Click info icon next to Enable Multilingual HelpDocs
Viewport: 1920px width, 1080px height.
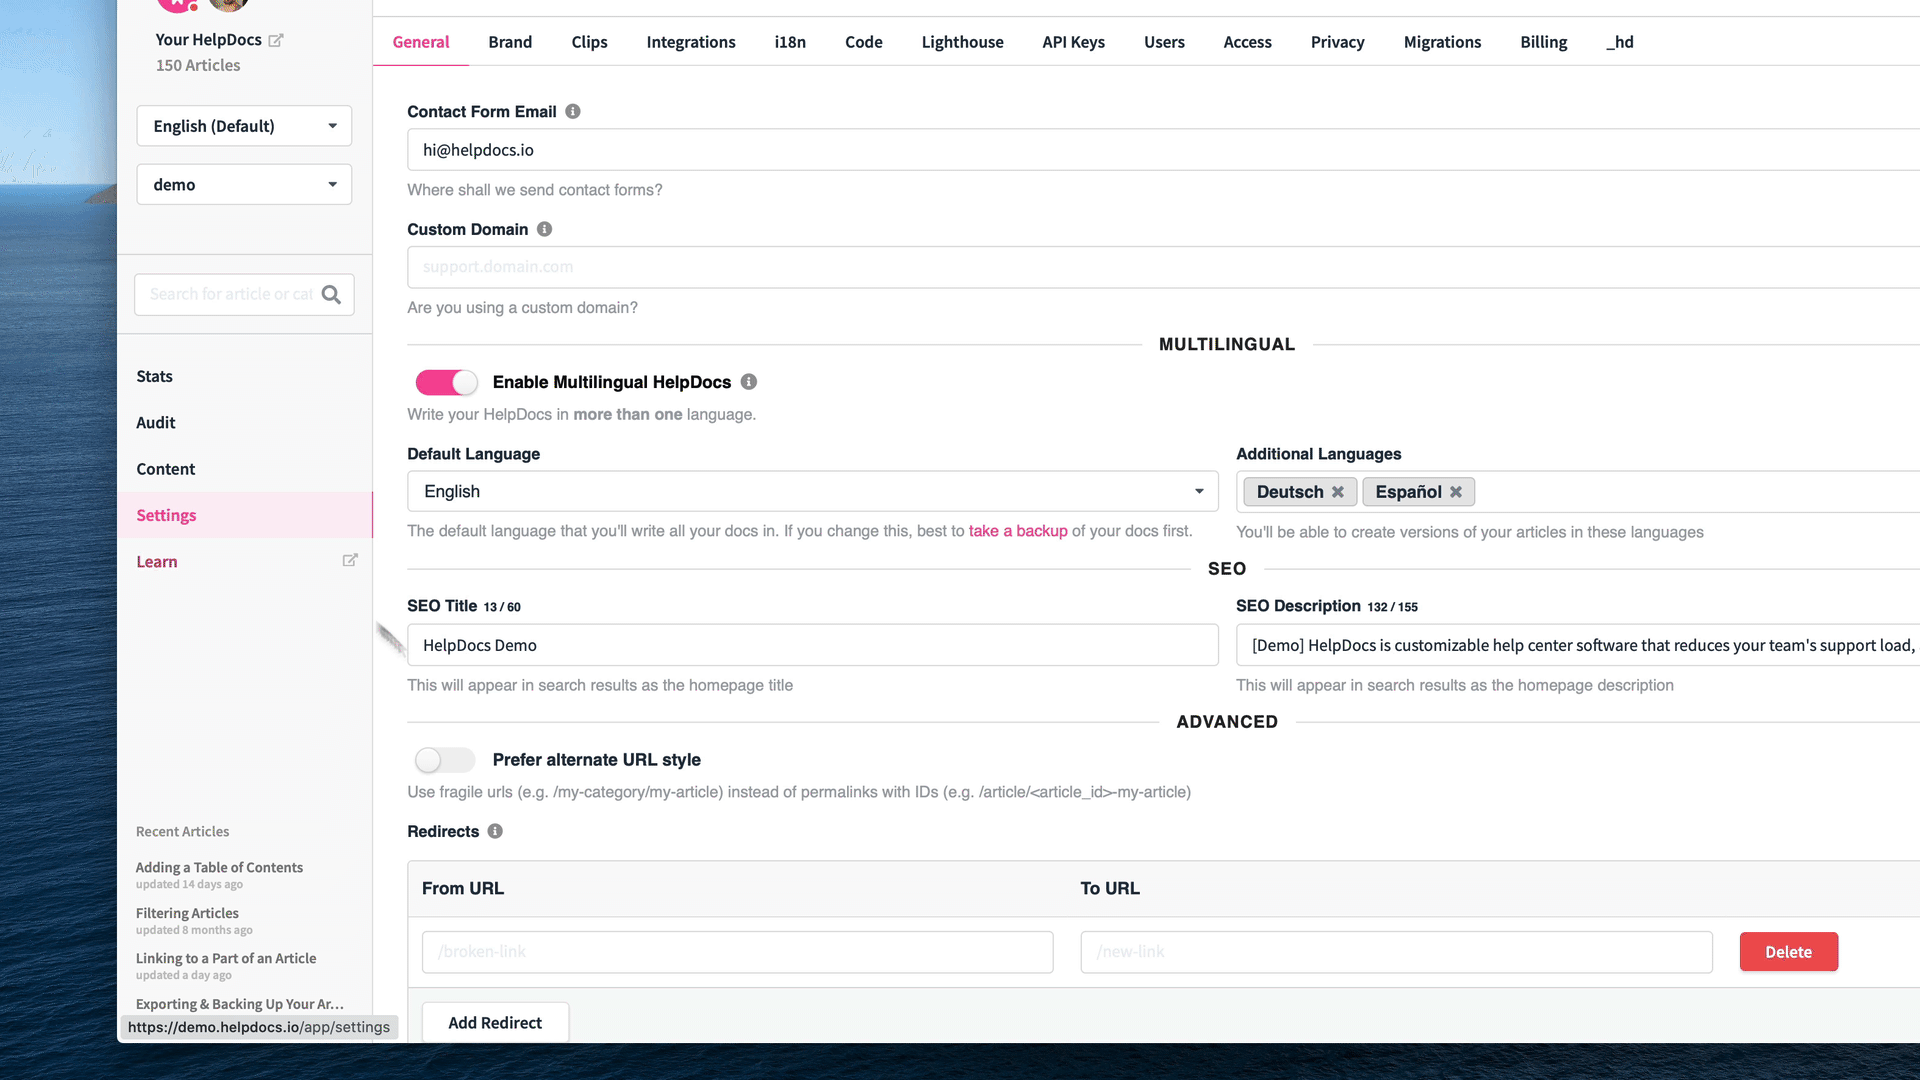[x=749, y=382]
